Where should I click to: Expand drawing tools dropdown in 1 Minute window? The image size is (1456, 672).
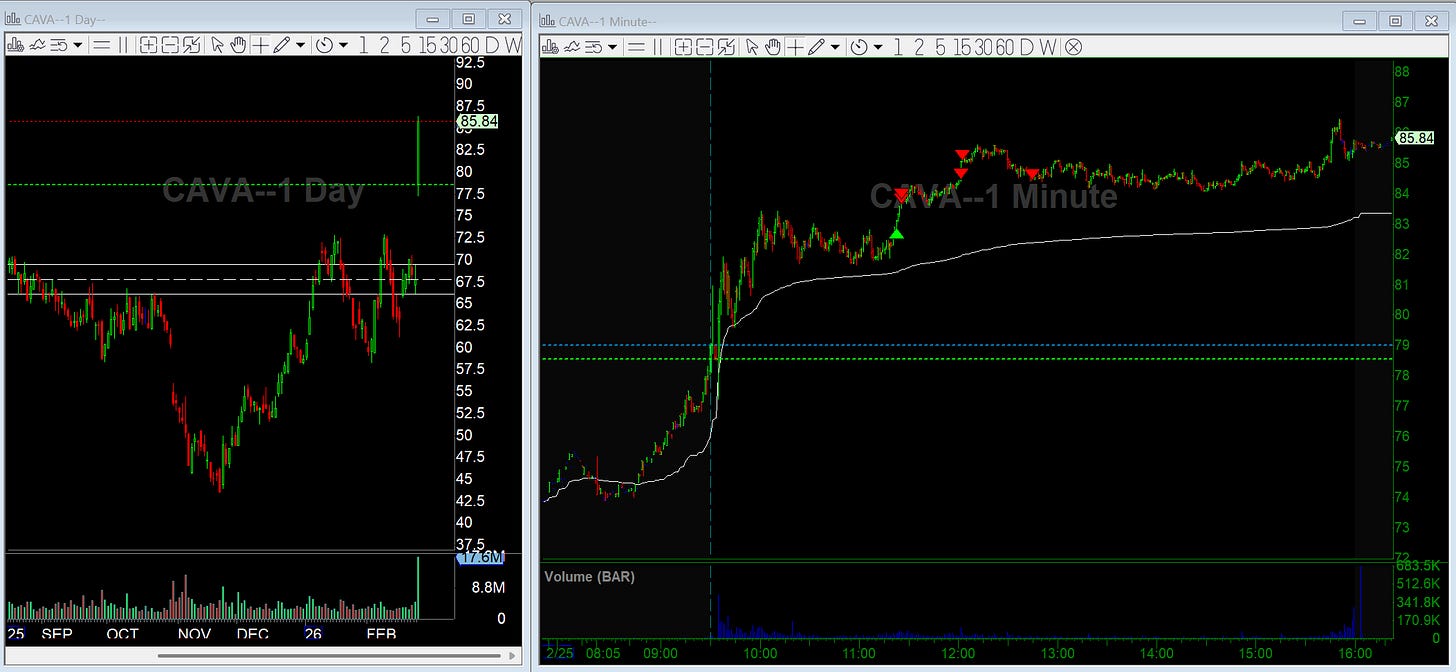click(835, 46)
